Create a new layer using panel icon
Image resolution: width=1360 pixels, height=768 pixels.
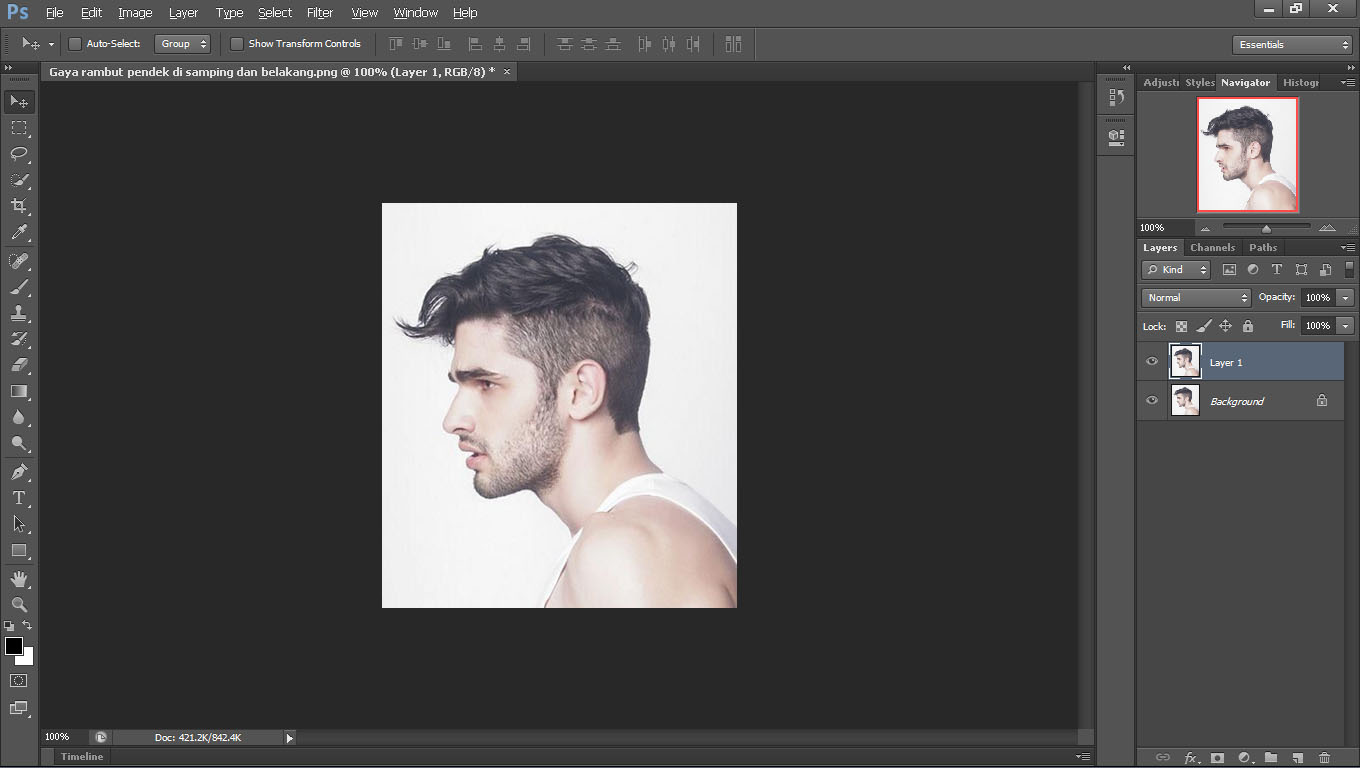(x=1298, y=758)
